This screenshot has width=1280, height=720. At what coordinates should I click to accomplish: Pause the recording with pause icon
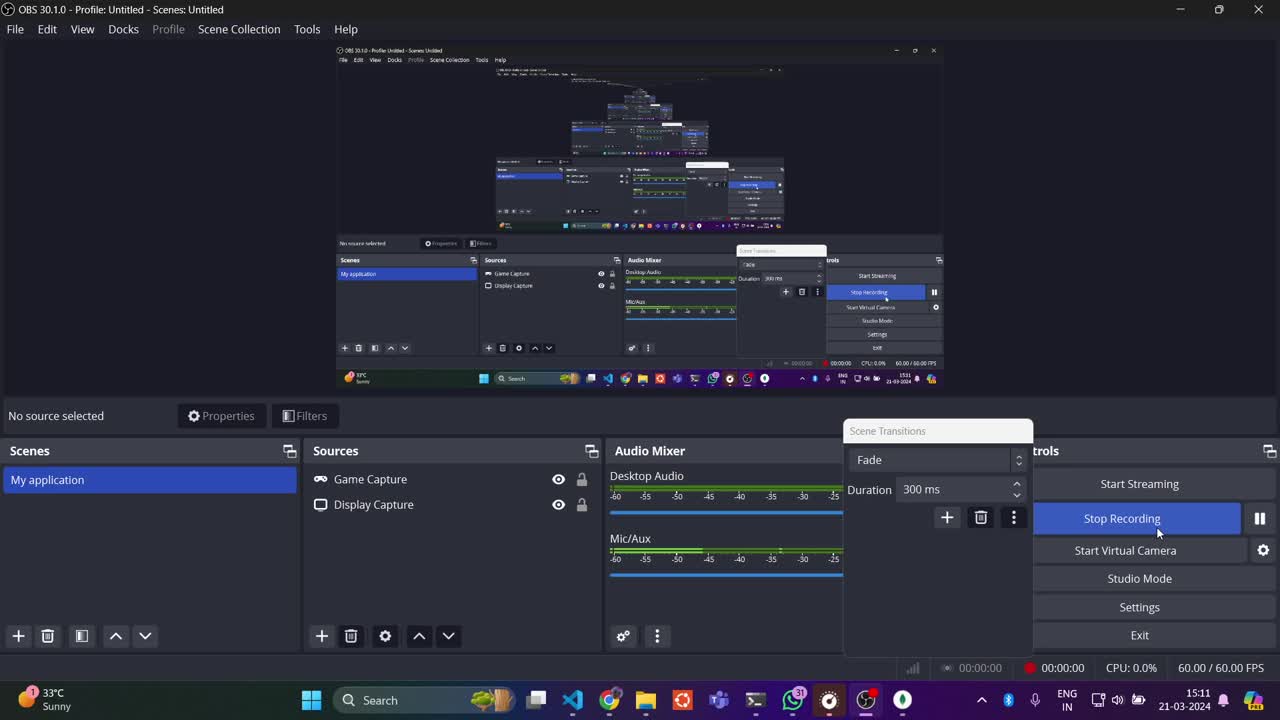1259,518
